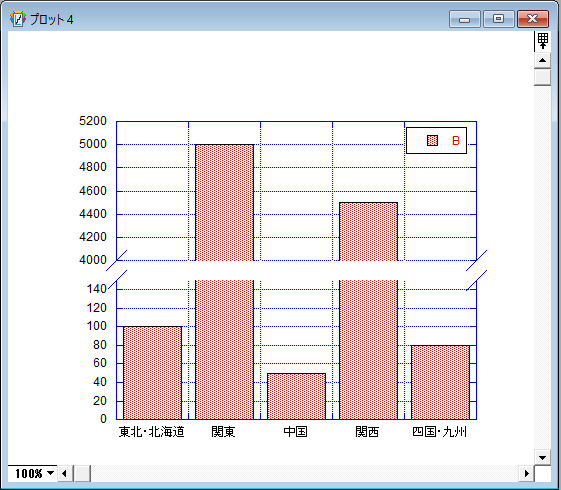Image resolution: width=561 pixels, height=490 pixels.
Task: Click the 関西 axis label
Action: click(367, 432)
